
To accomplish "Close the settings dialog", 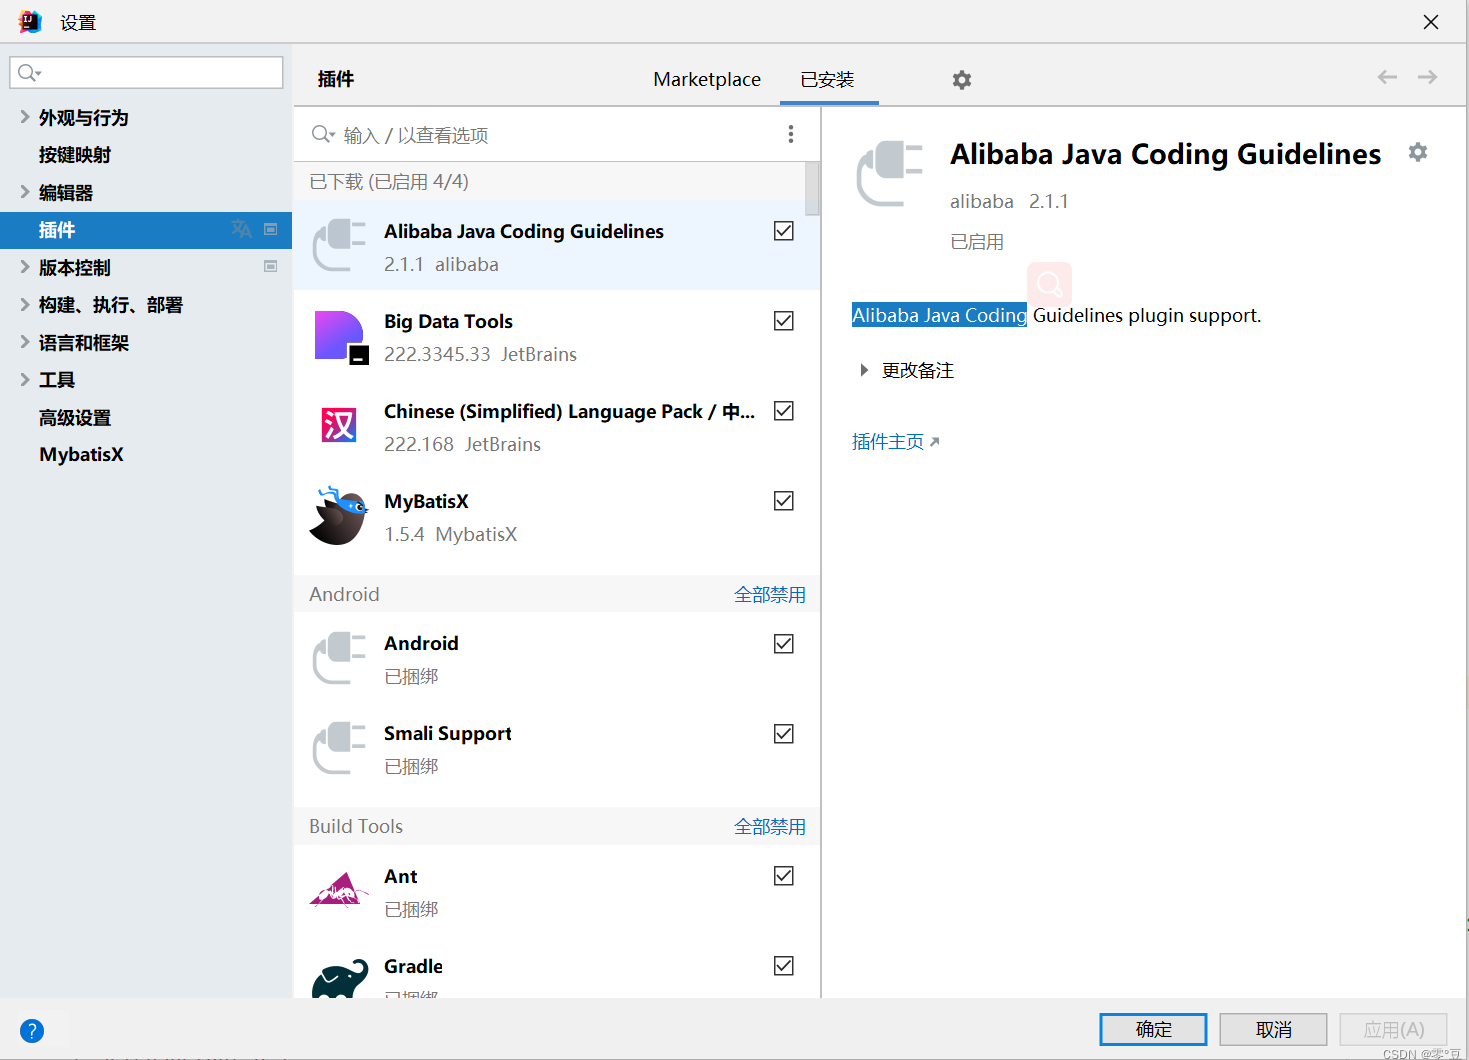I will click(1431, 22).
